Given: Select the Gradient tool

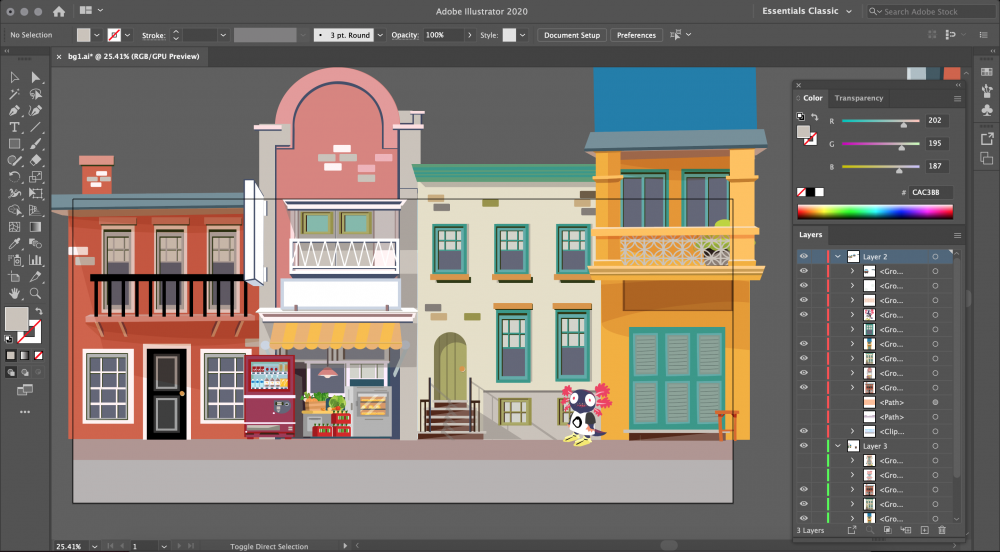Looking at the screenshot, I should coord(35,227).
